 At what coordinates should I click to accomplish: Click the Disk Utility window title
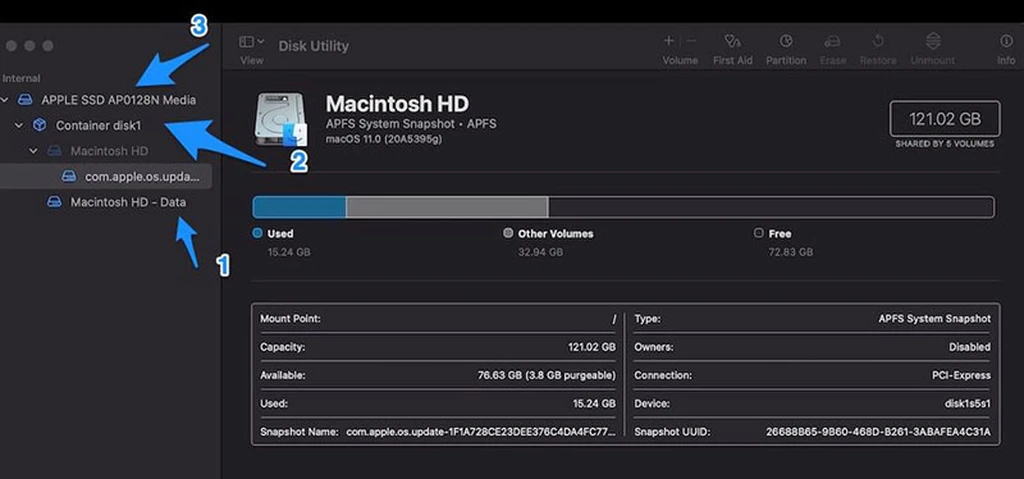click(313, 46)
